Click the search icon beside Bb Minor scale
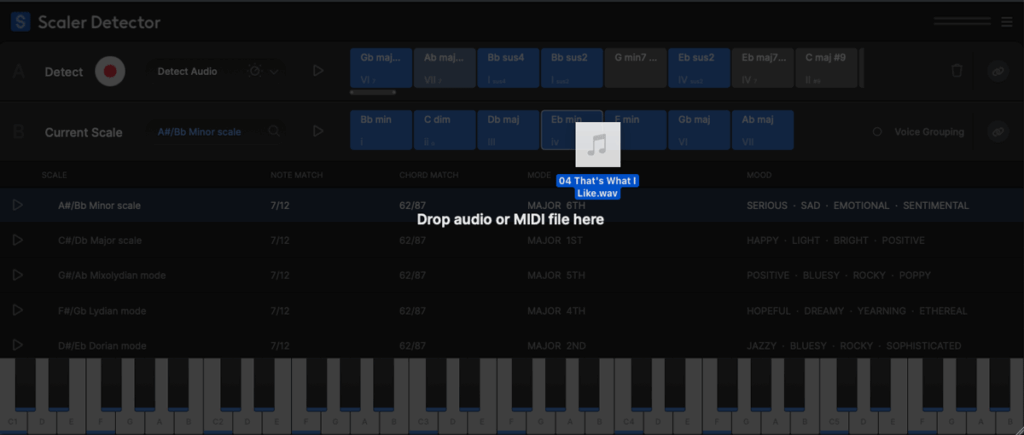1024x435 pixels. click(274, 132)
